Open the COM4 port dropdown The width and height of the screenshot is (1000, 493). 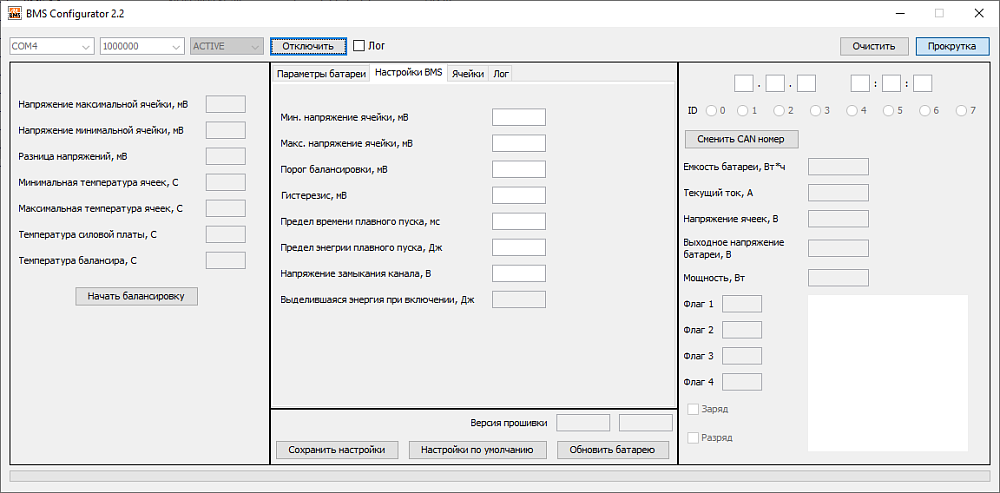tap(52, 46)
